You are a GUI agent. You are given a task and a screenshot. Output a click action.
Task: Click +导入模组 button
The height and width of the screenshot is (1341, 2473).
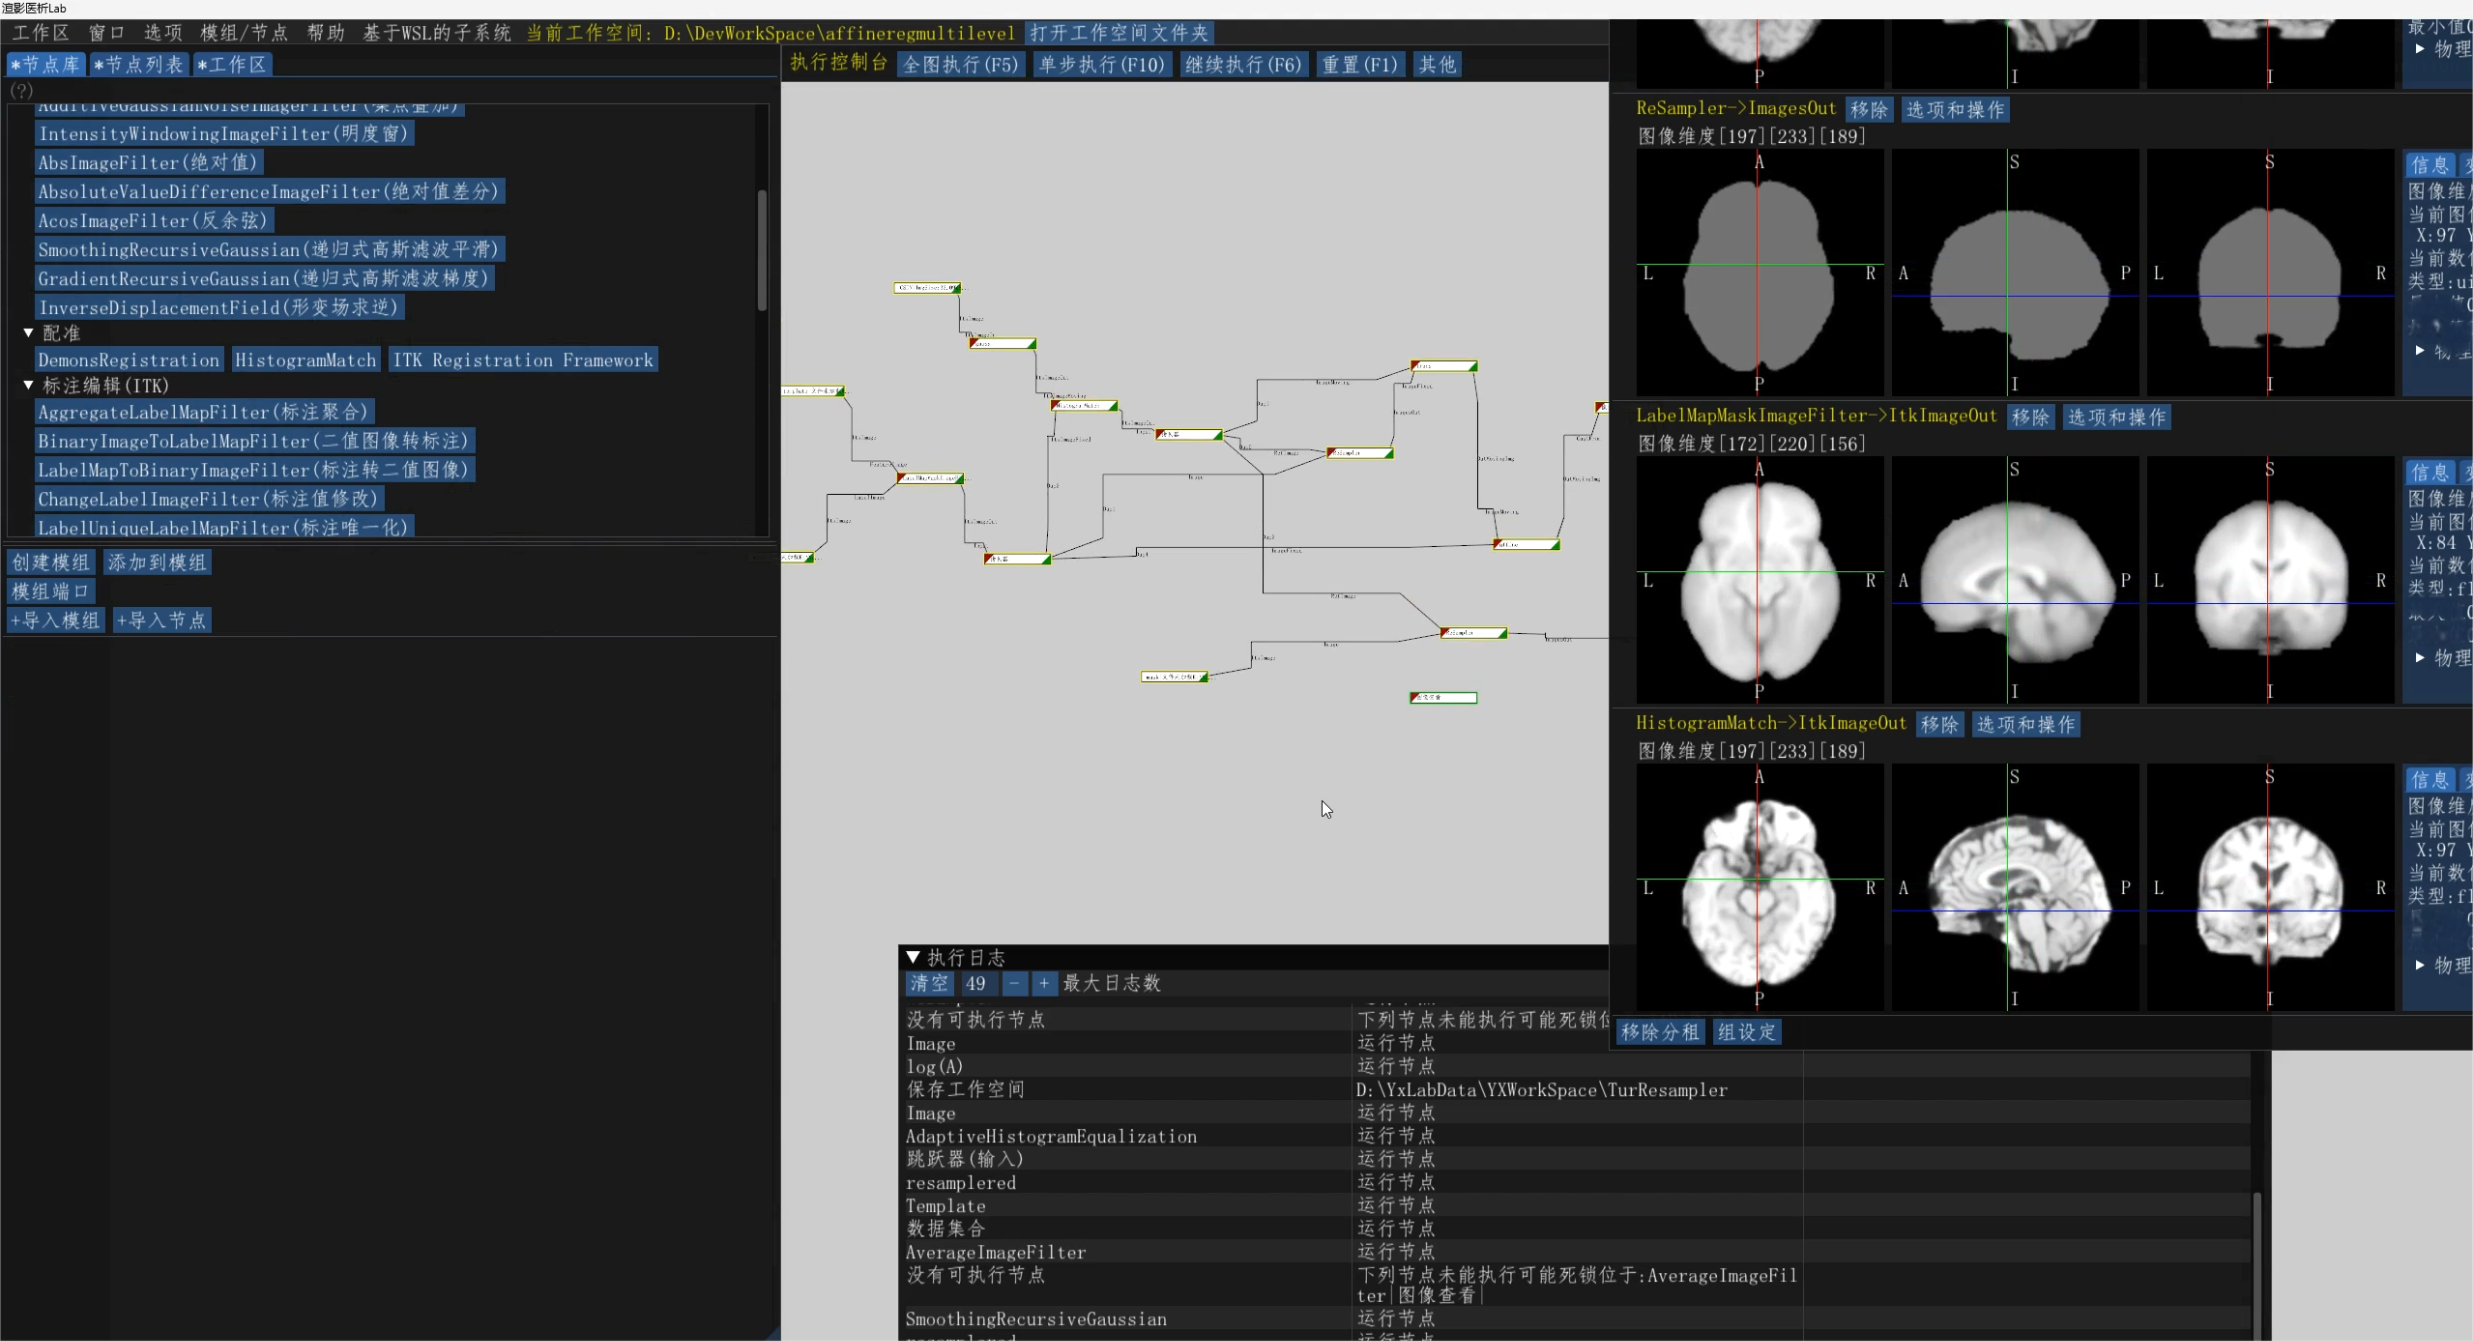click(56, 620)
